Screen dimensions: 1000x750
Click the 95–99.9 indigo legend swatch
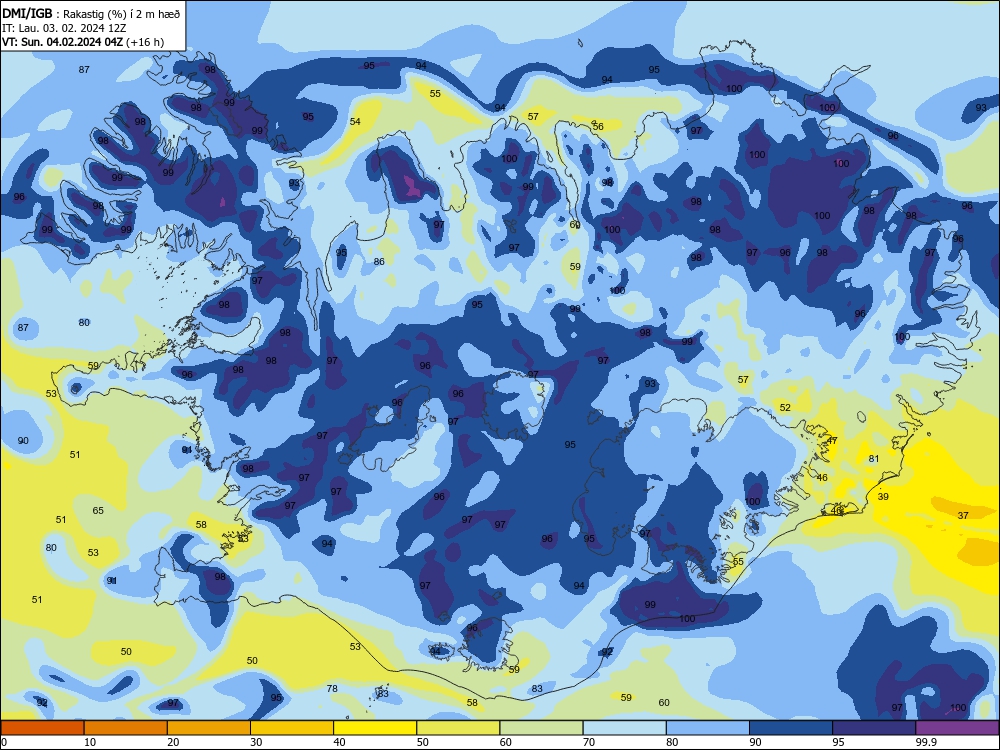click(x=874, y=728)
